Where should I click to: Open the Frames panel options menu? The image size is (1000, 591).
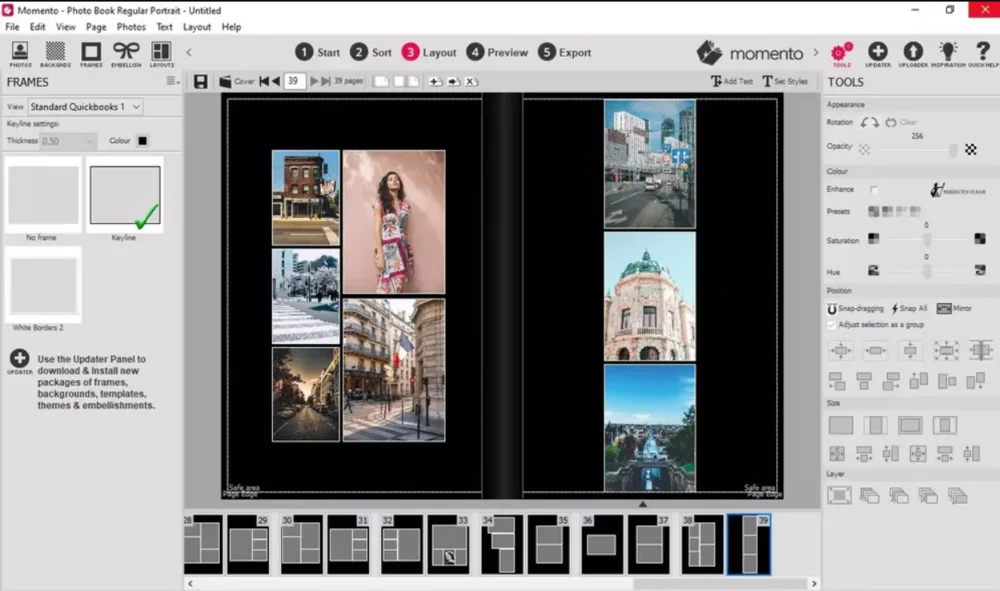(x=172, y=81)
